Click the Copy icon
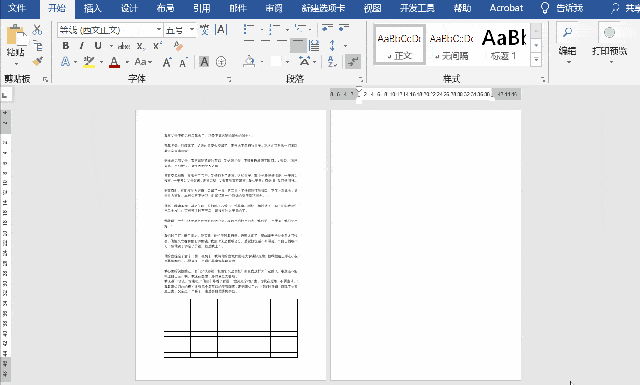 coord(38,46)
